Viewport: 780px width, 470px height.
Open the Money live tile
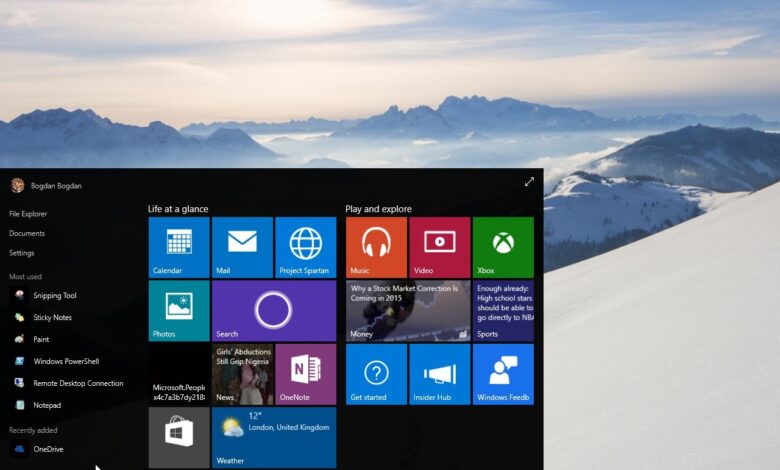click(x=408, y=311)
